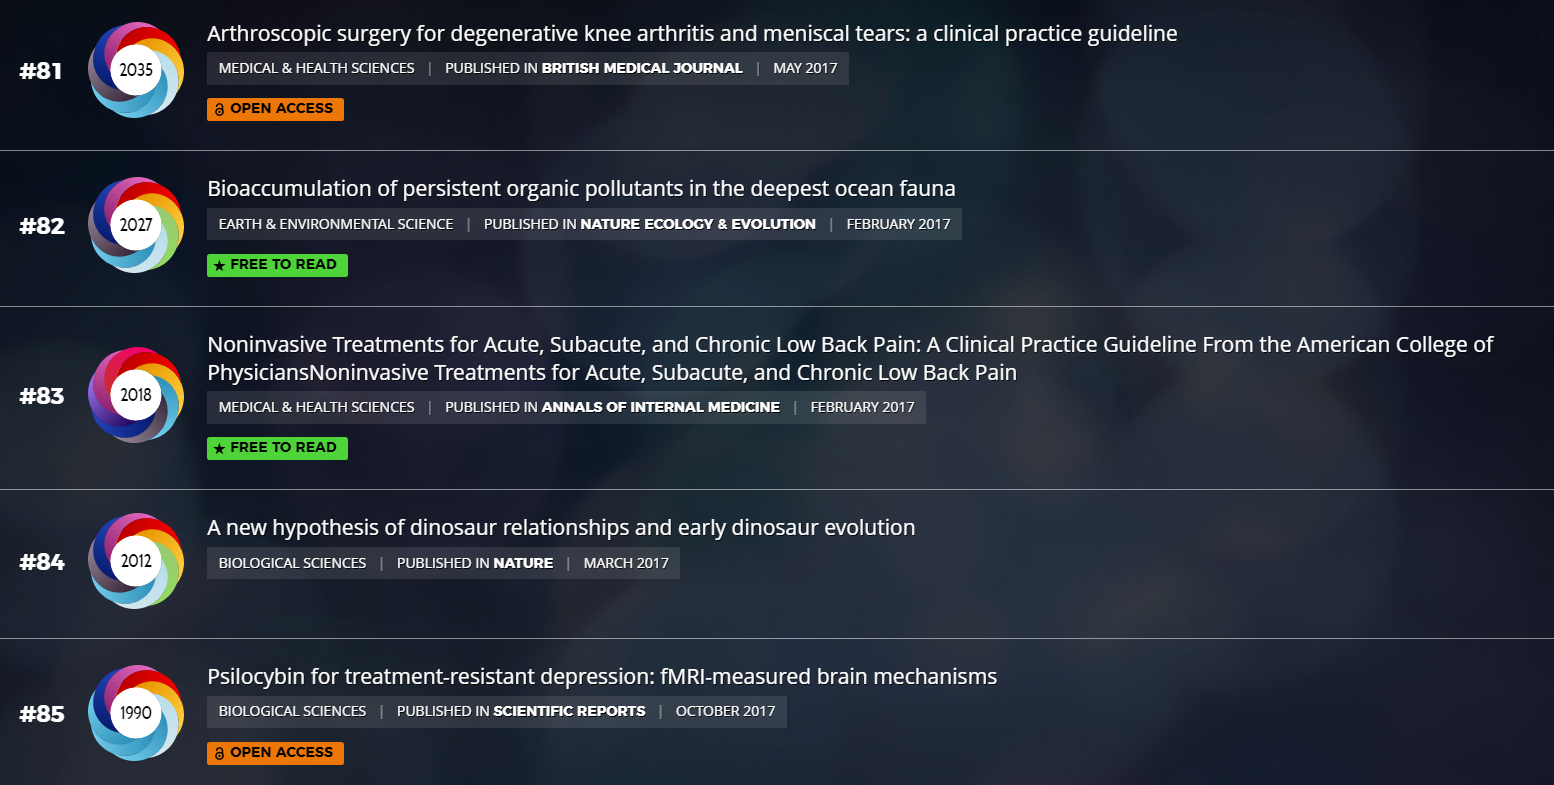Image resolution: width=1554 pixels, height=785 pixels.
Task: Click Nature Ecology & Evolution journal label
Action: [698, 224]
